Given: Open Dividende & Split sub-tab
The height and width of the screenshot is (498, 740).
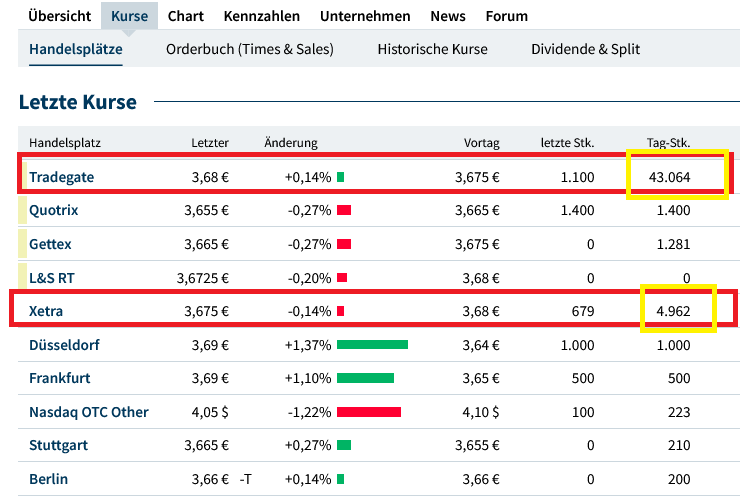Looking at the screenshot, I should [x=586, y=49].
